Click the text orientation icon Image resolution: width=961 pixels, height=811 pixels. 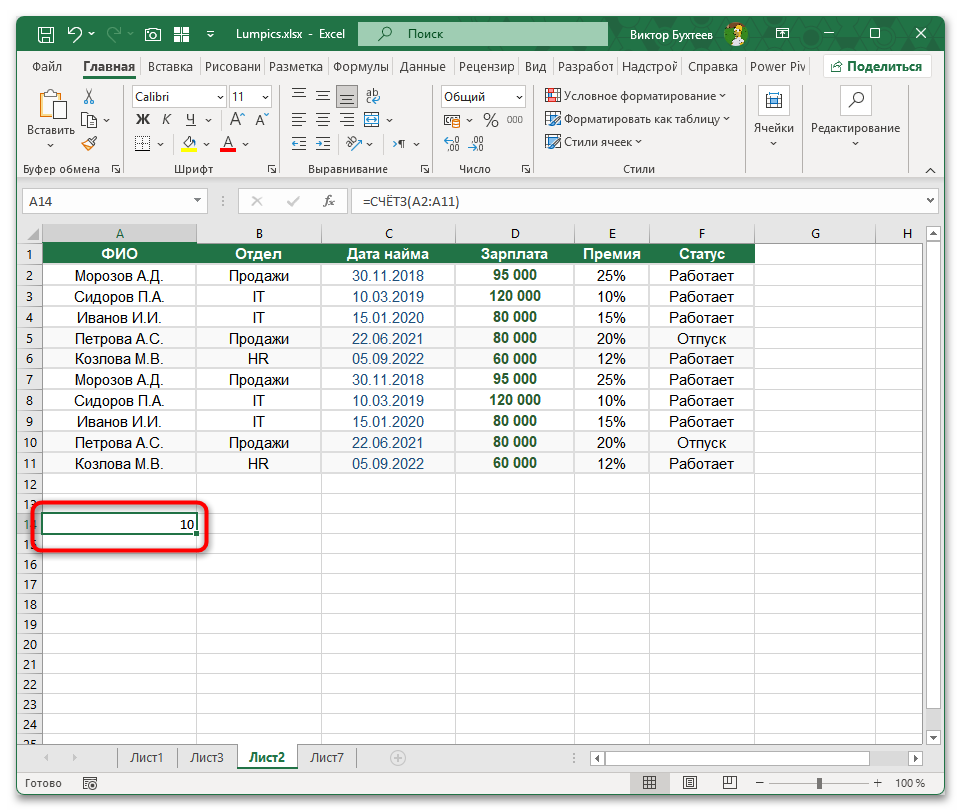coord(354,143)
